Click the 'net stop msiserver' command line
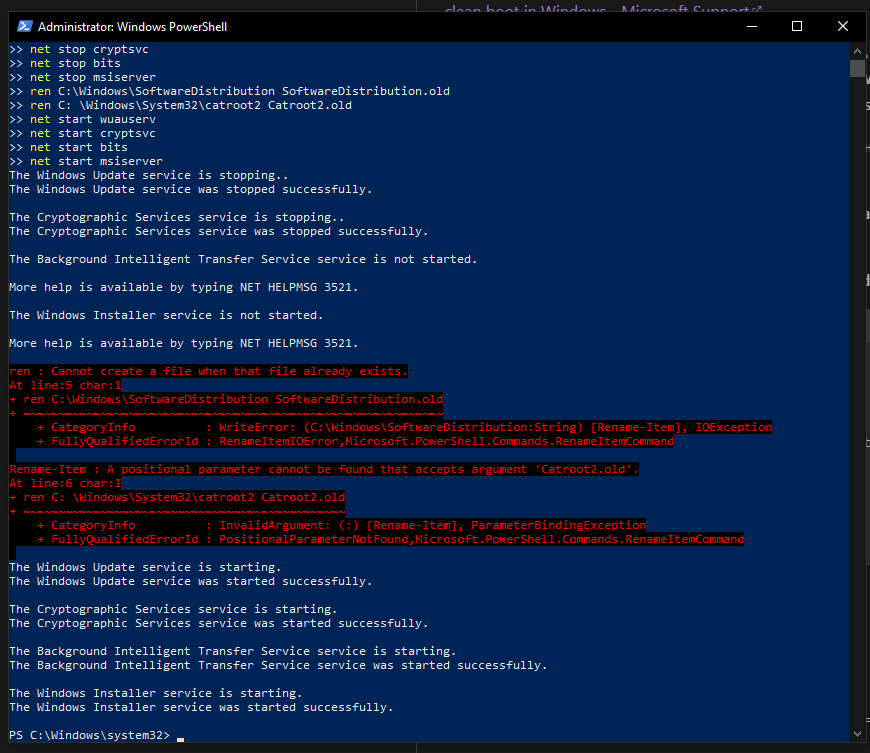The height and width of the screenshot is (753, 870). click(x=83, y=77)
